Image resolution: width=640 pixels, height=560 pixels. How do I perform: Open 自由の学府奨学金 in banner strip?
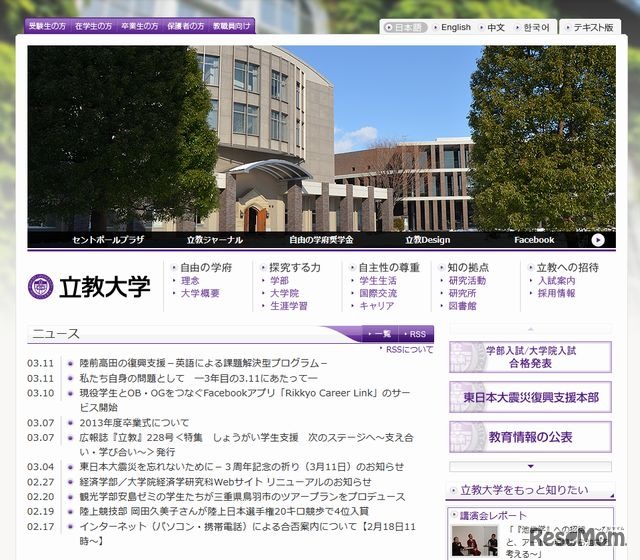pos(321,240)
